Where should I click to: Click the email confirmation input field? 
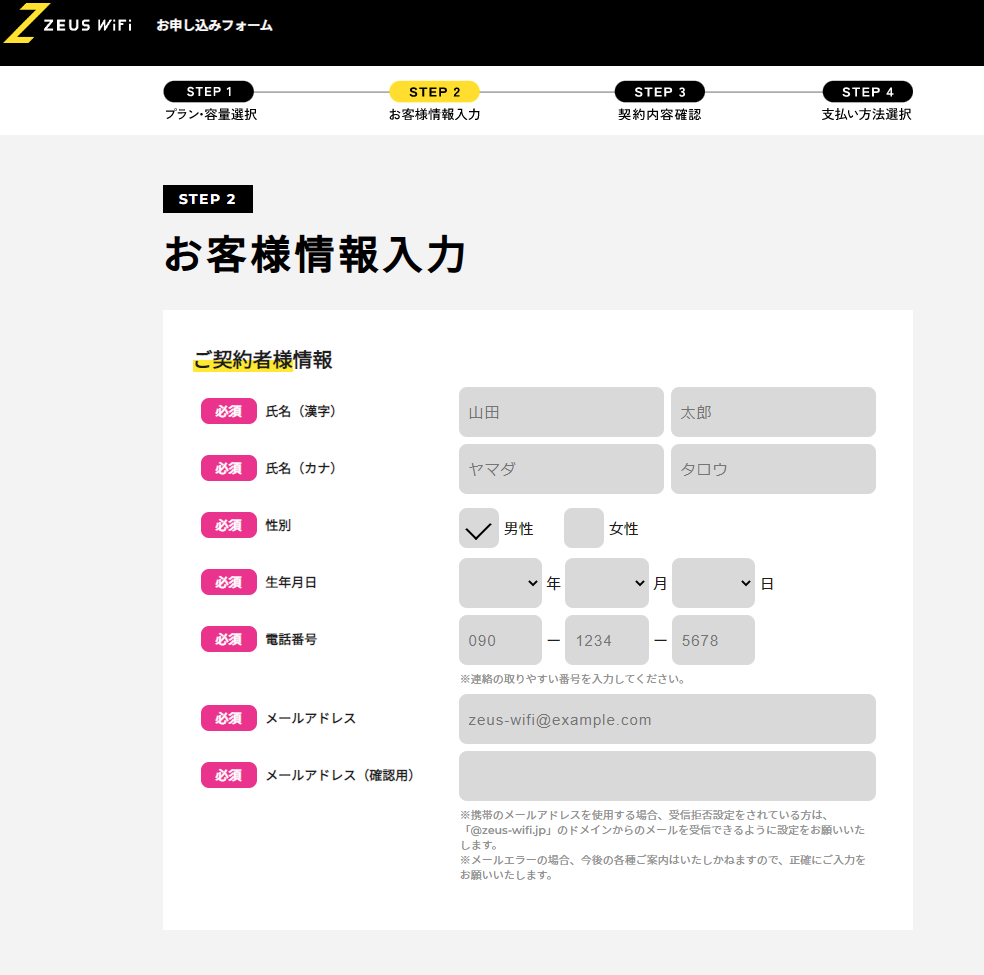[667, 776]
